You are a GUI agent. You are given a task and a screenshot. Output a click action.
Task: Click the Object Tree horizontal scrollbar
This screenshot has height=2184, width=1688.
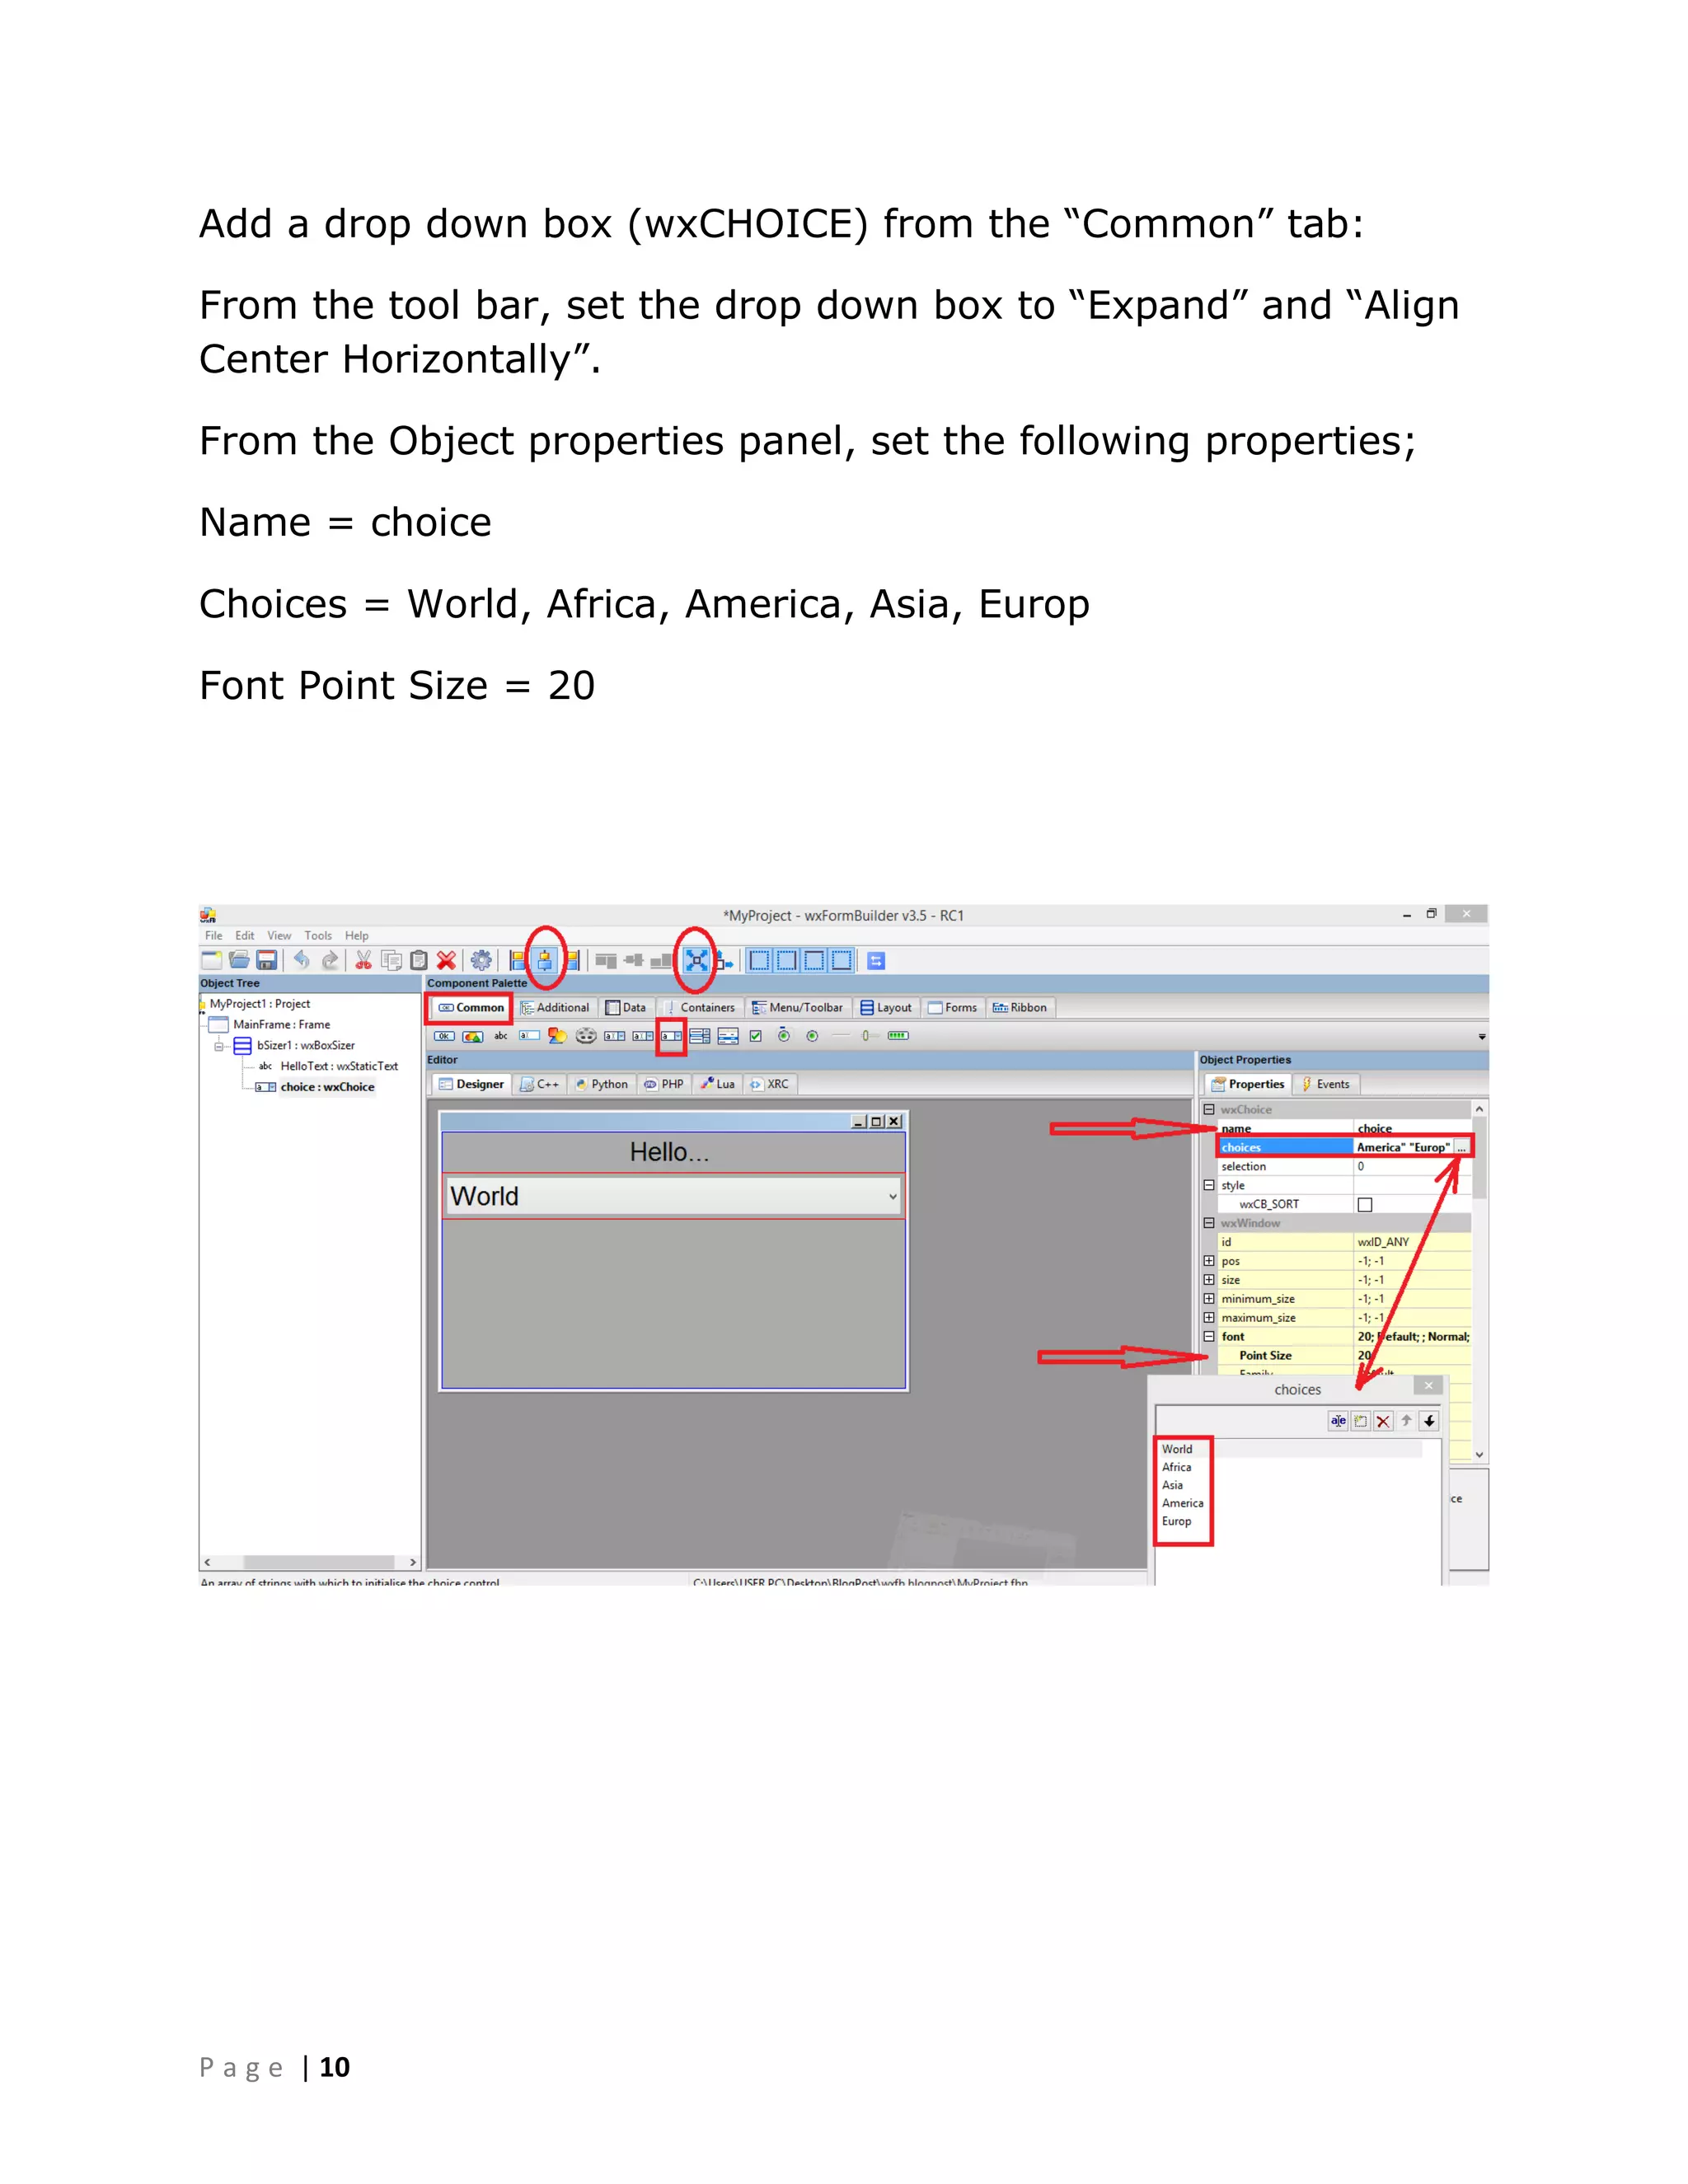318,1562
